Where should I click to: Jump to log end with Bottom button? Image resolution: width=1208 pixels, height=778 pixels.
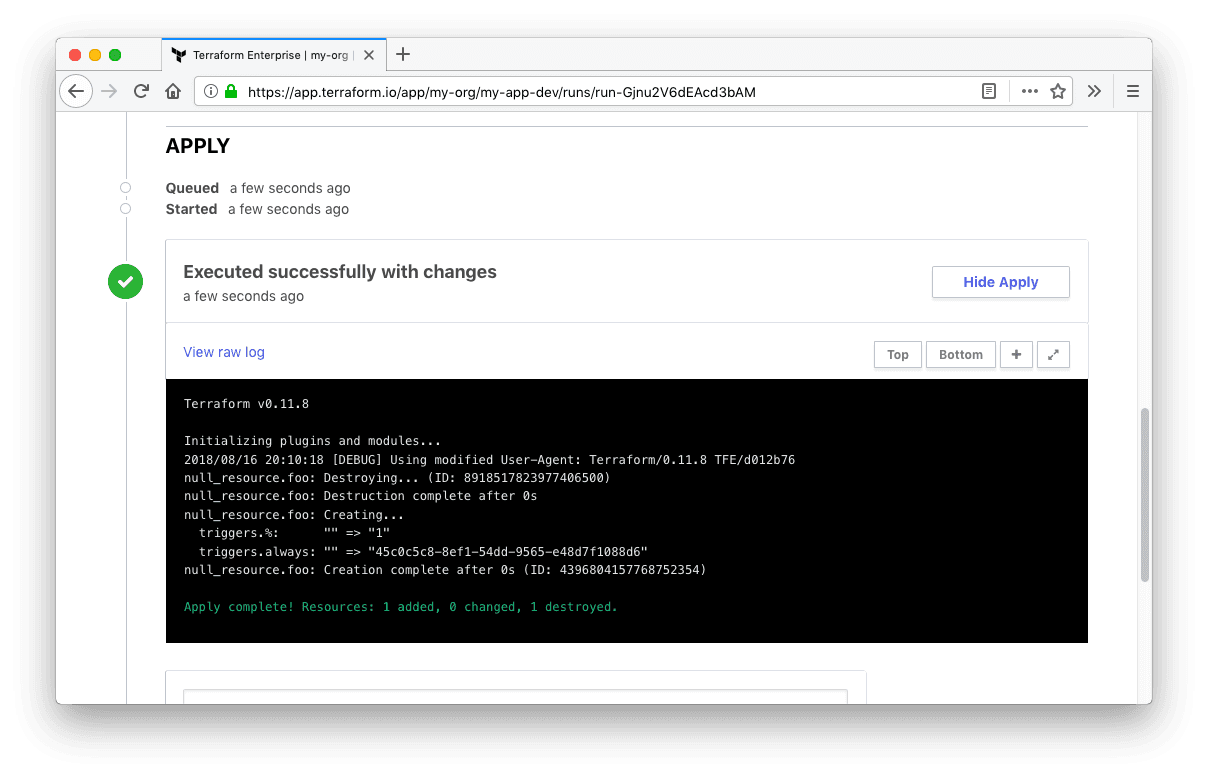click(960, 354)
